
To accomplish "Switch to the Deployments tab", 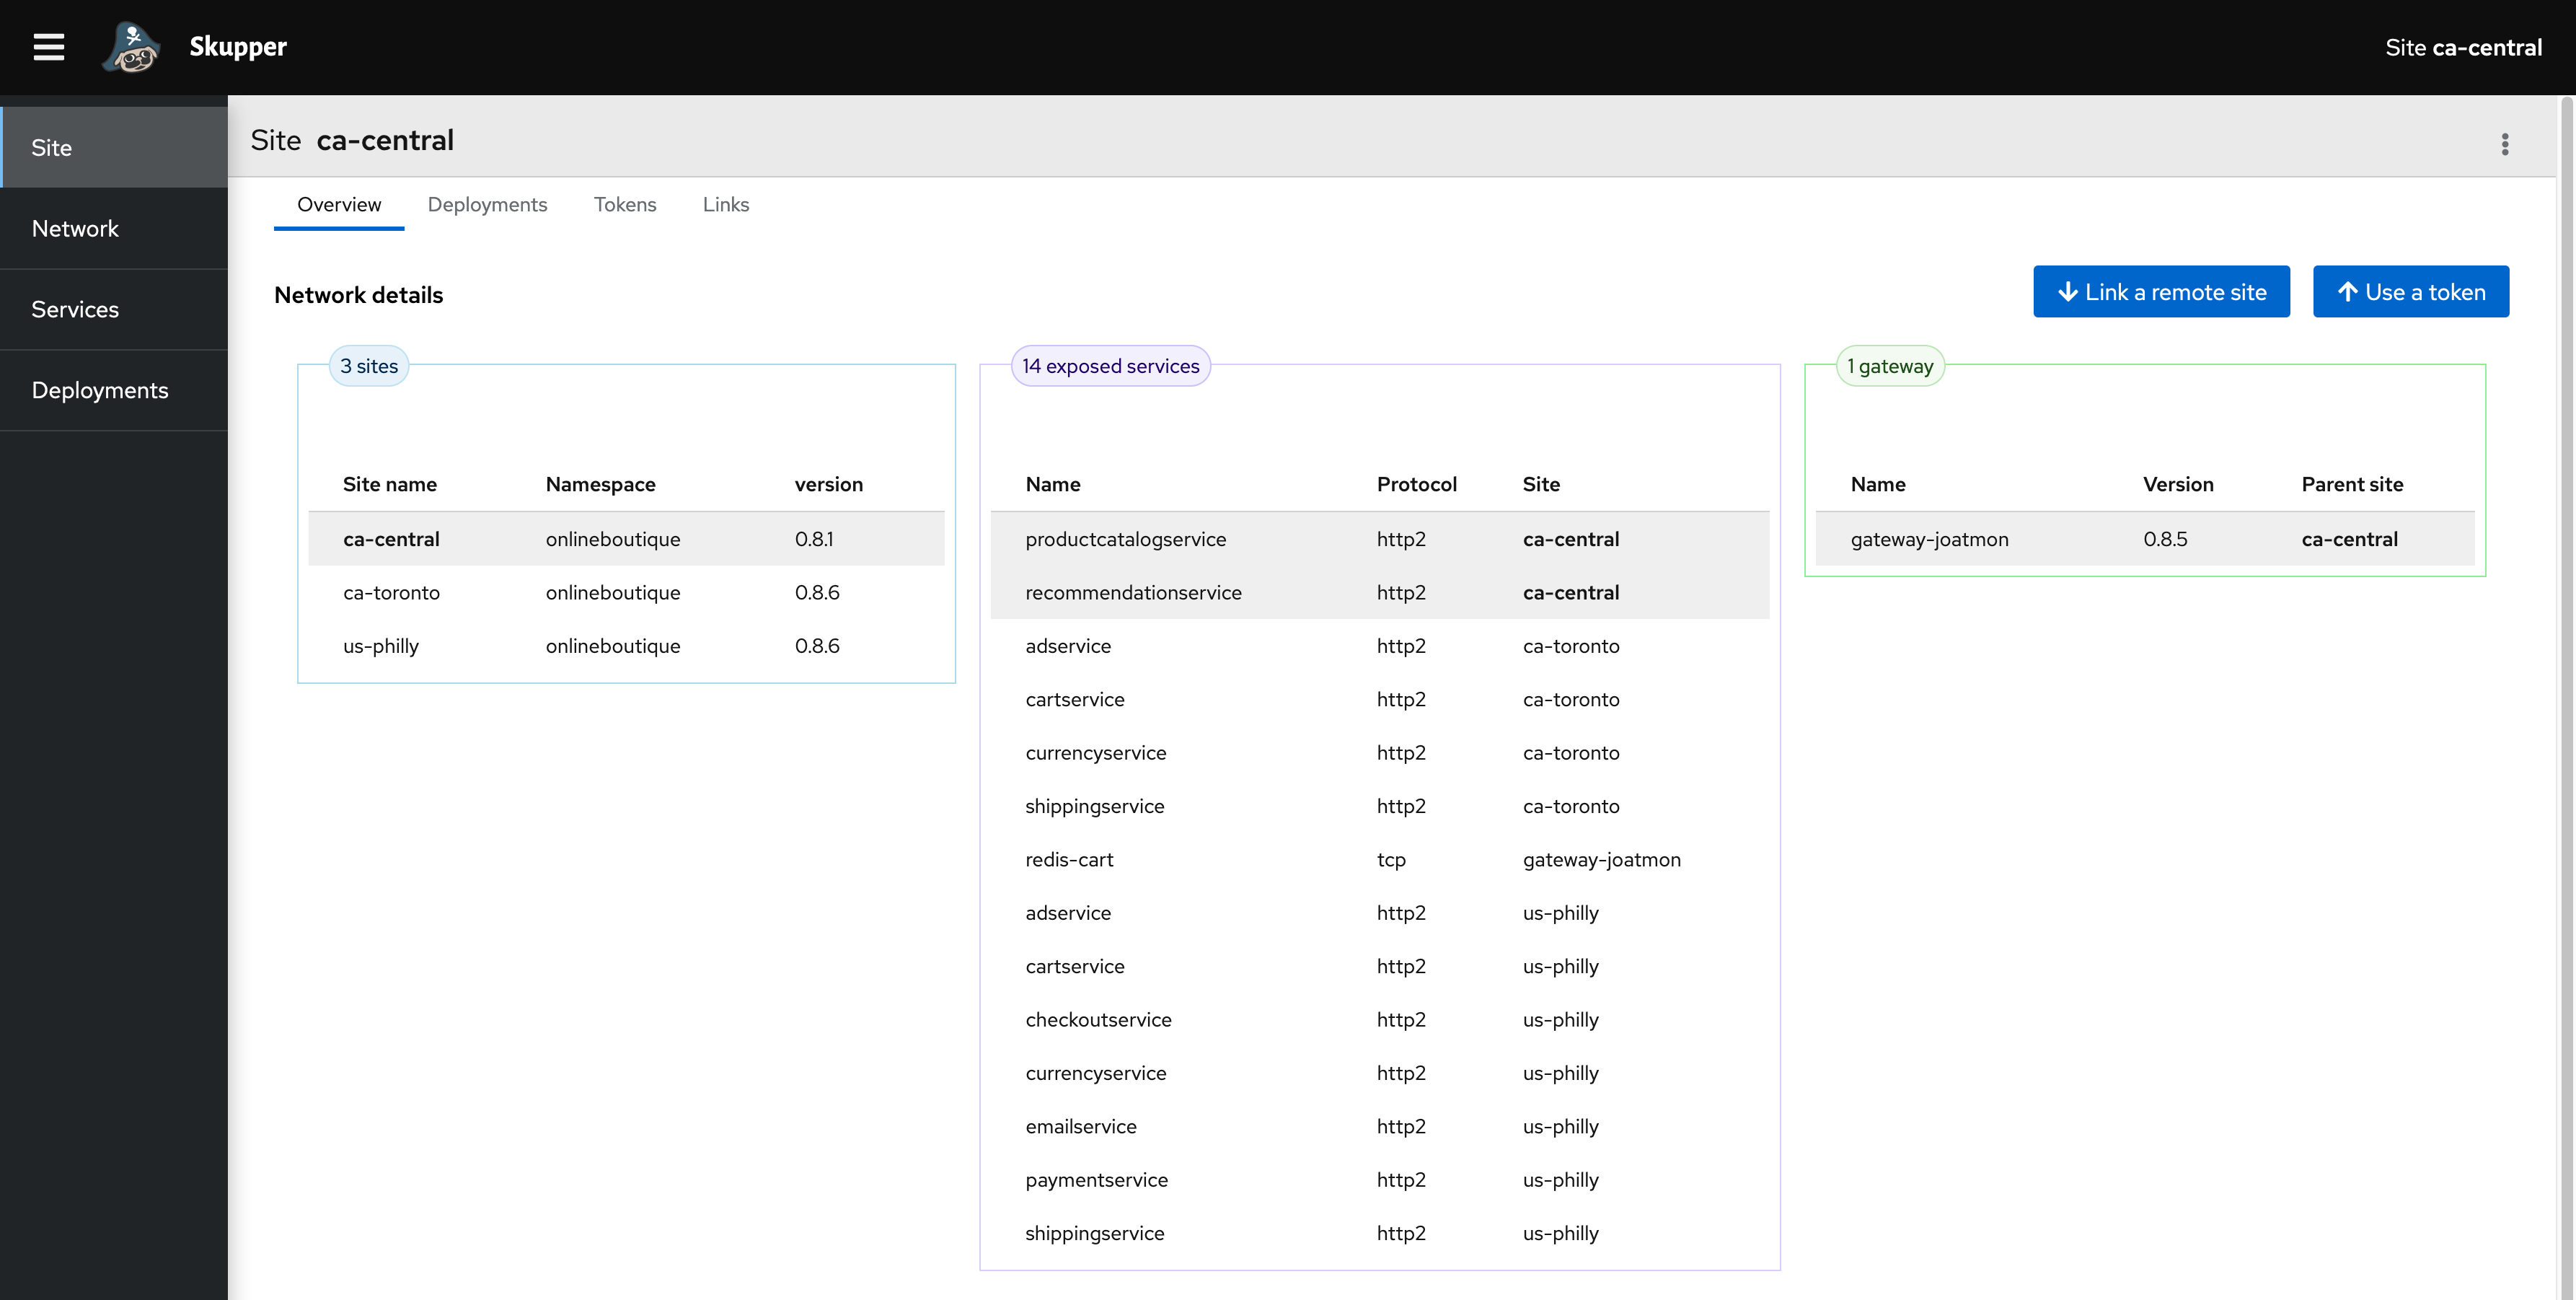I will (487, 204).
